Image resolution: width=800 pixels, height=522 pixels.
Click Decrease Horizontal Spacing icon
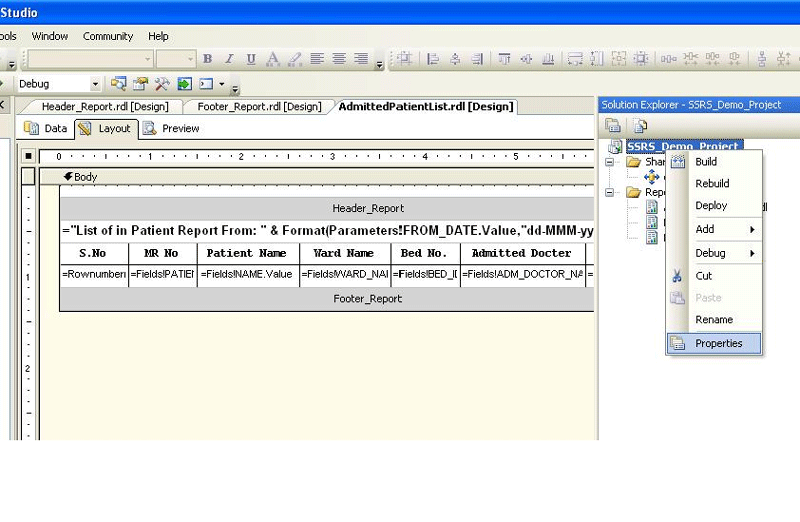tap(712, 59)
